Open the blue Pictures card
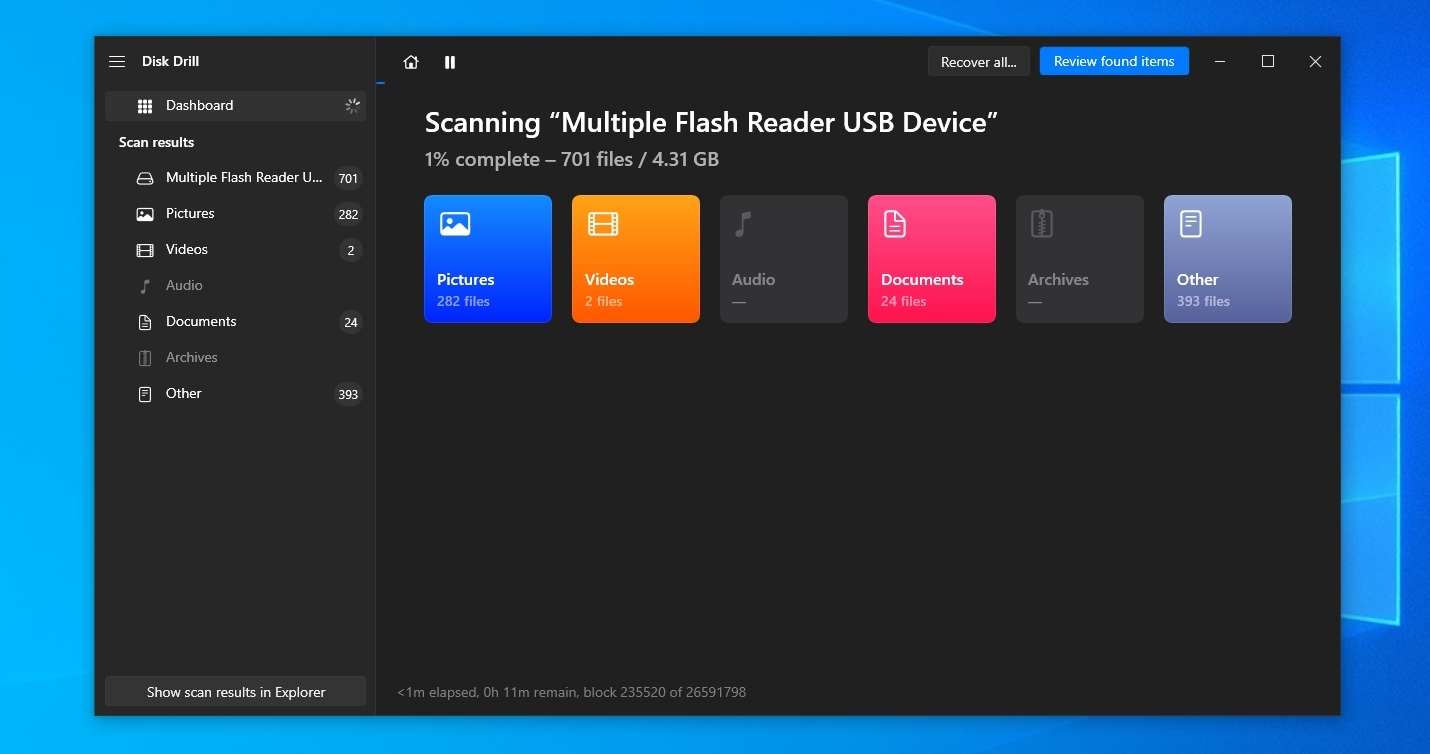 pyautogui.click(x=488, y=259)
